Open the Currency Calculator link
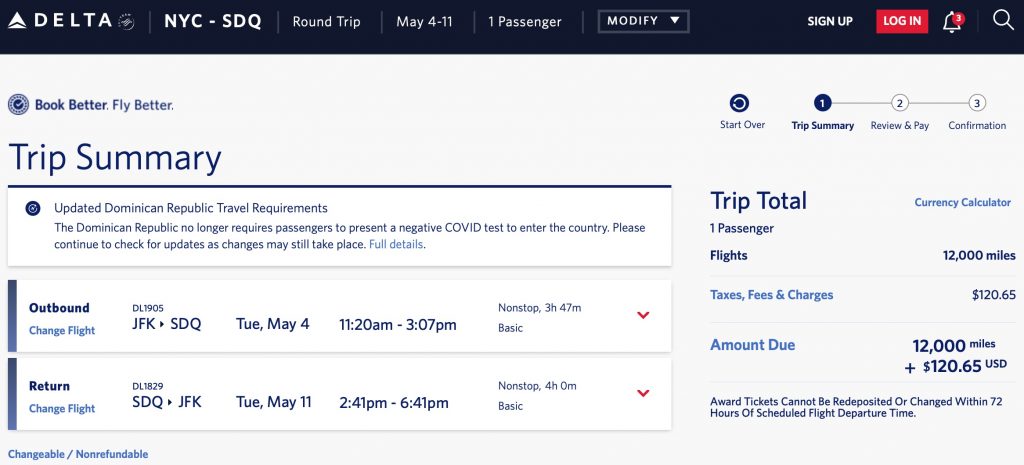The width and height of the screenshot is (1024, 465). 962,202
